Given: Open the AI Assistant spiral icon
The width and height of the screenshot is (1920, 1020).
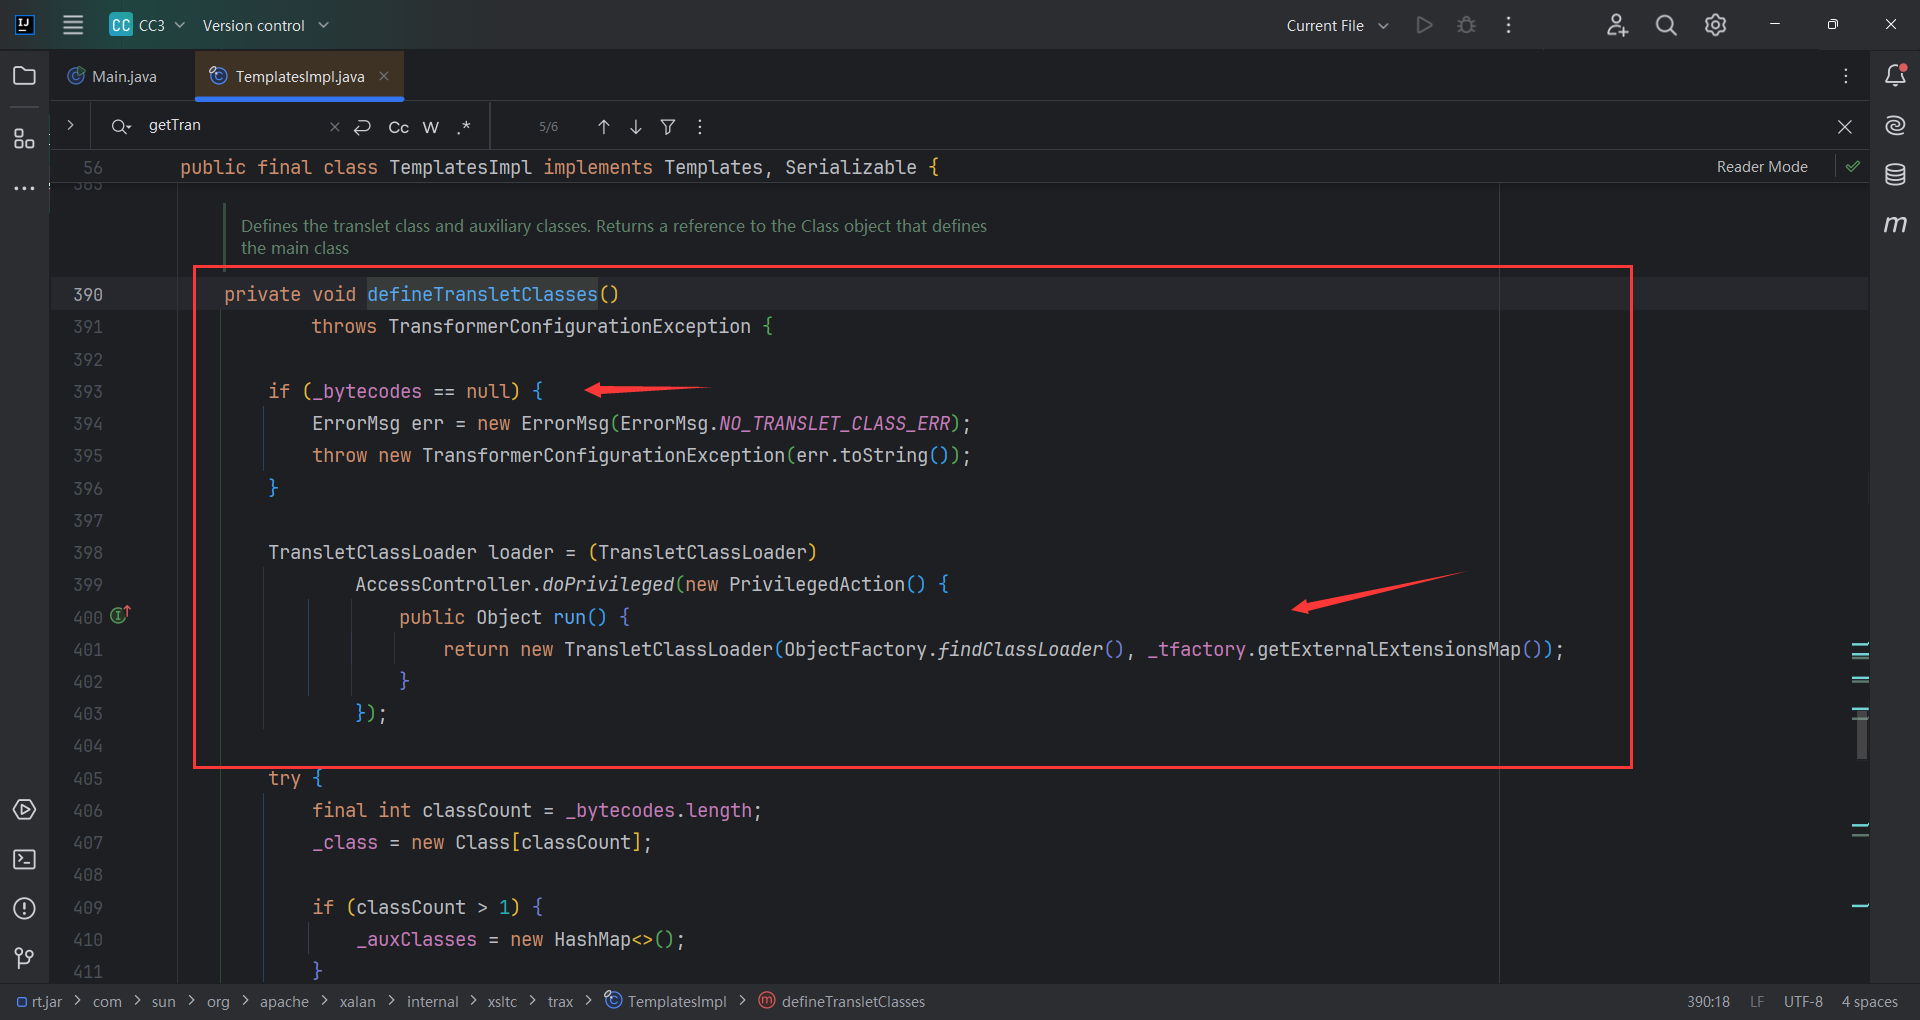Looking at the screenshot, I should [x=1895, y=125].
